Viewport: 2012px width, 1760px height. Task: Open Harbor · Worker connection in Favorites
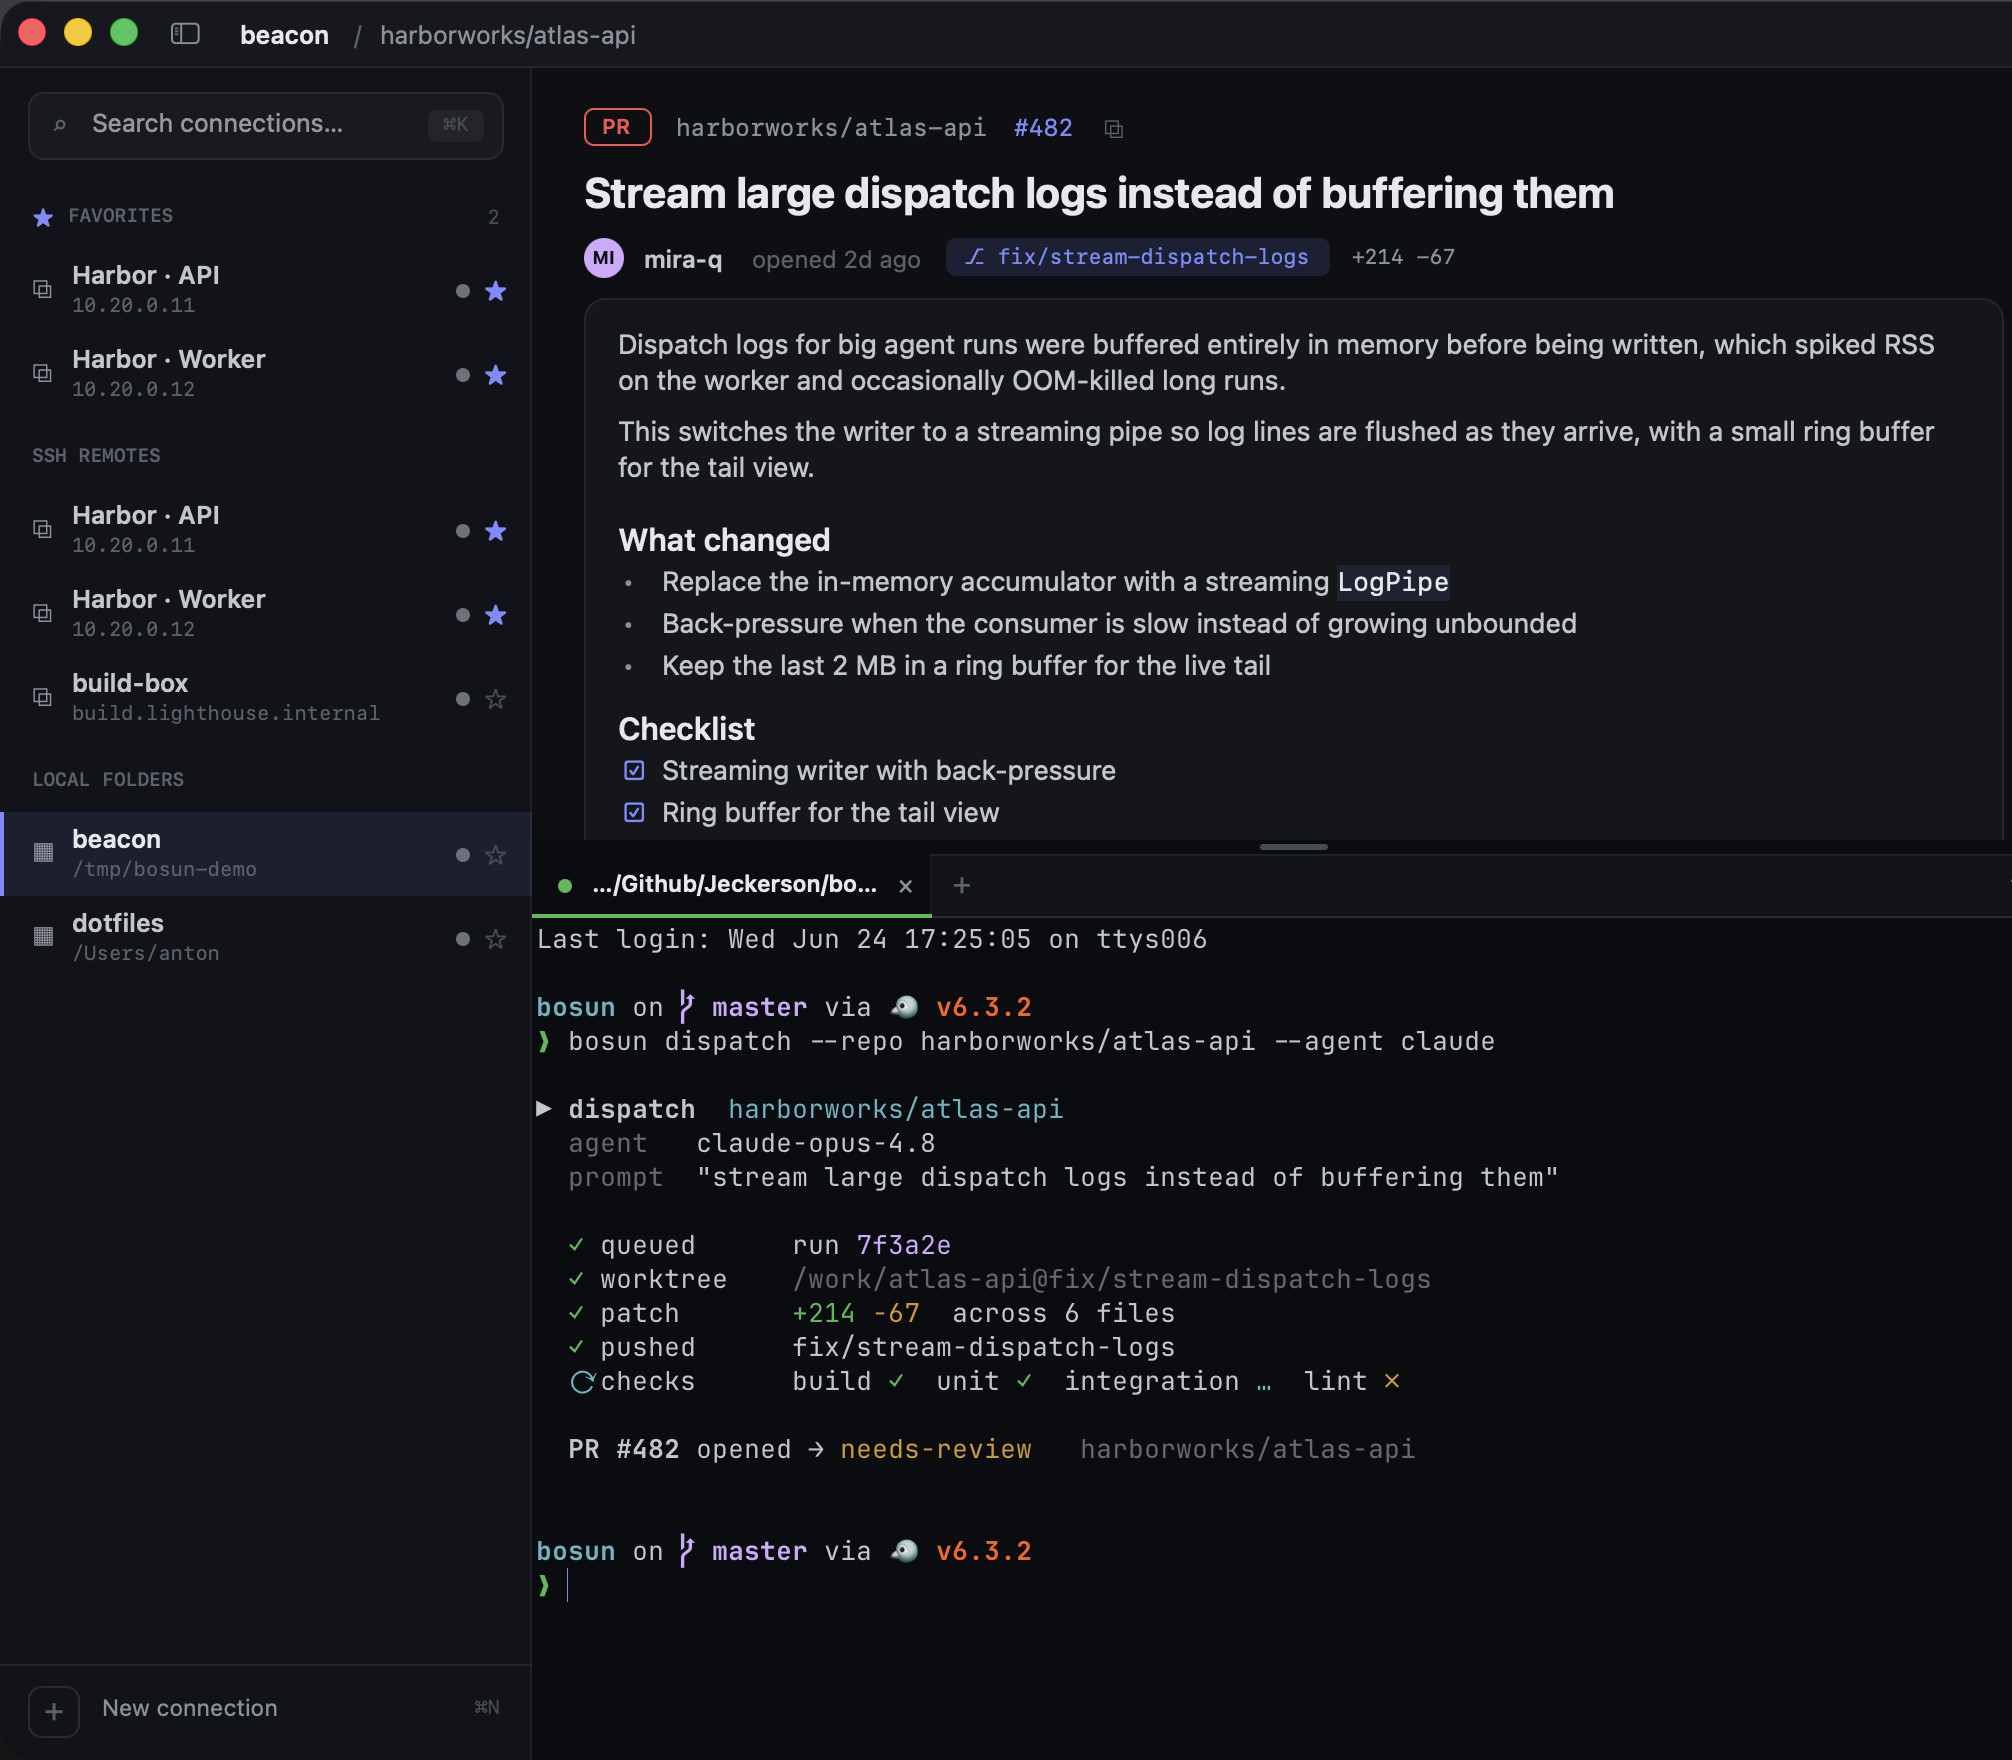[x=266, y=374]
